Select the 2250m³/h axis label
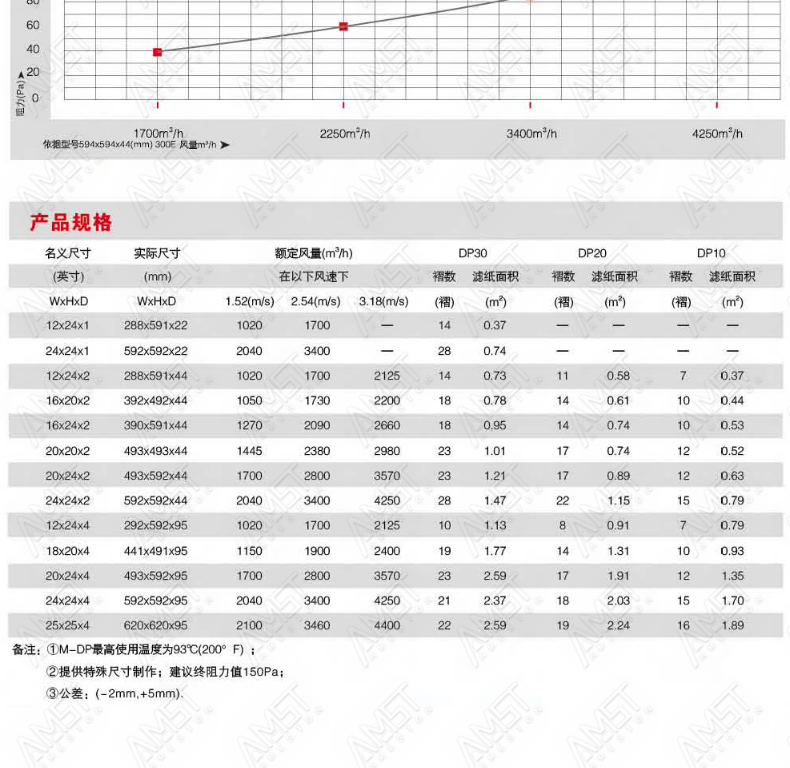This screenshot has width=790, height=768. (345, 134)
